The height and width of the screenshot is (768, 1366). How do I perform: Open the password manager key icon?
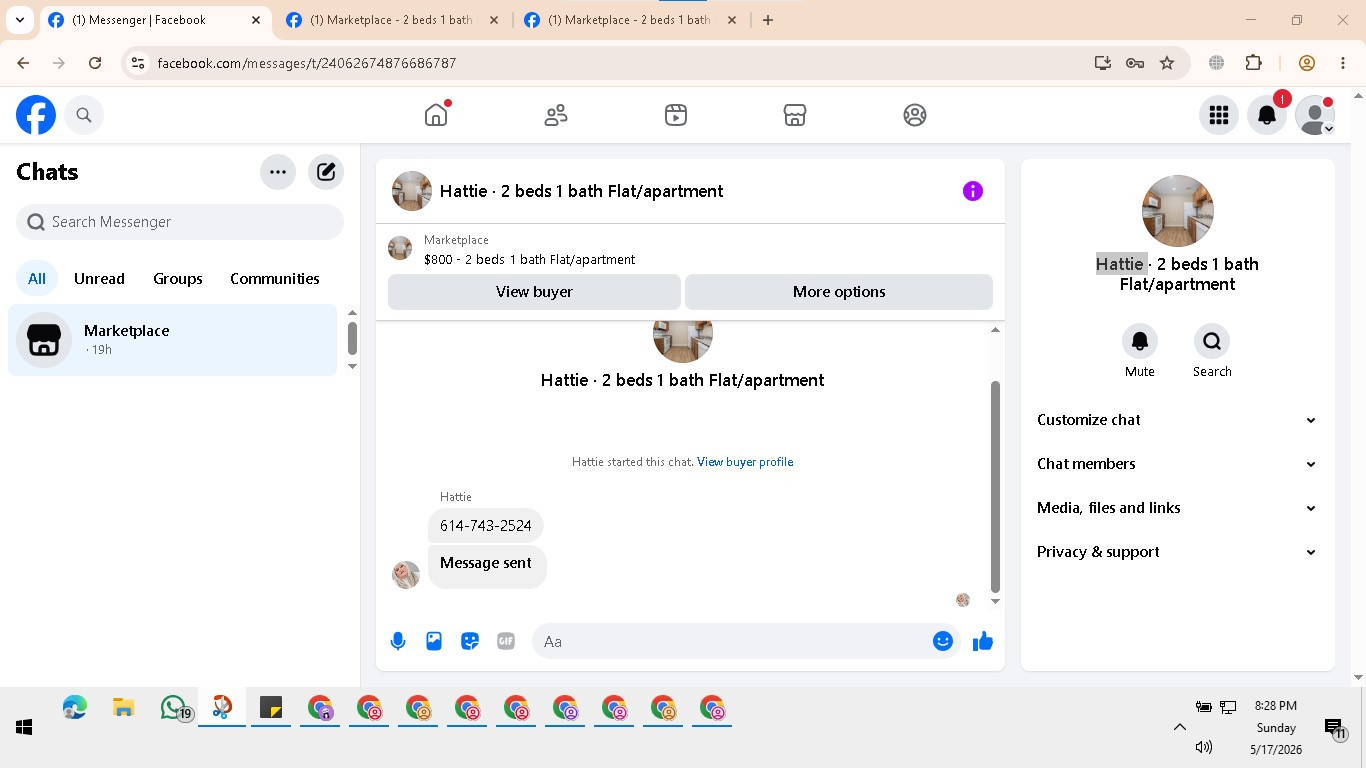(x=1135, y=63)
